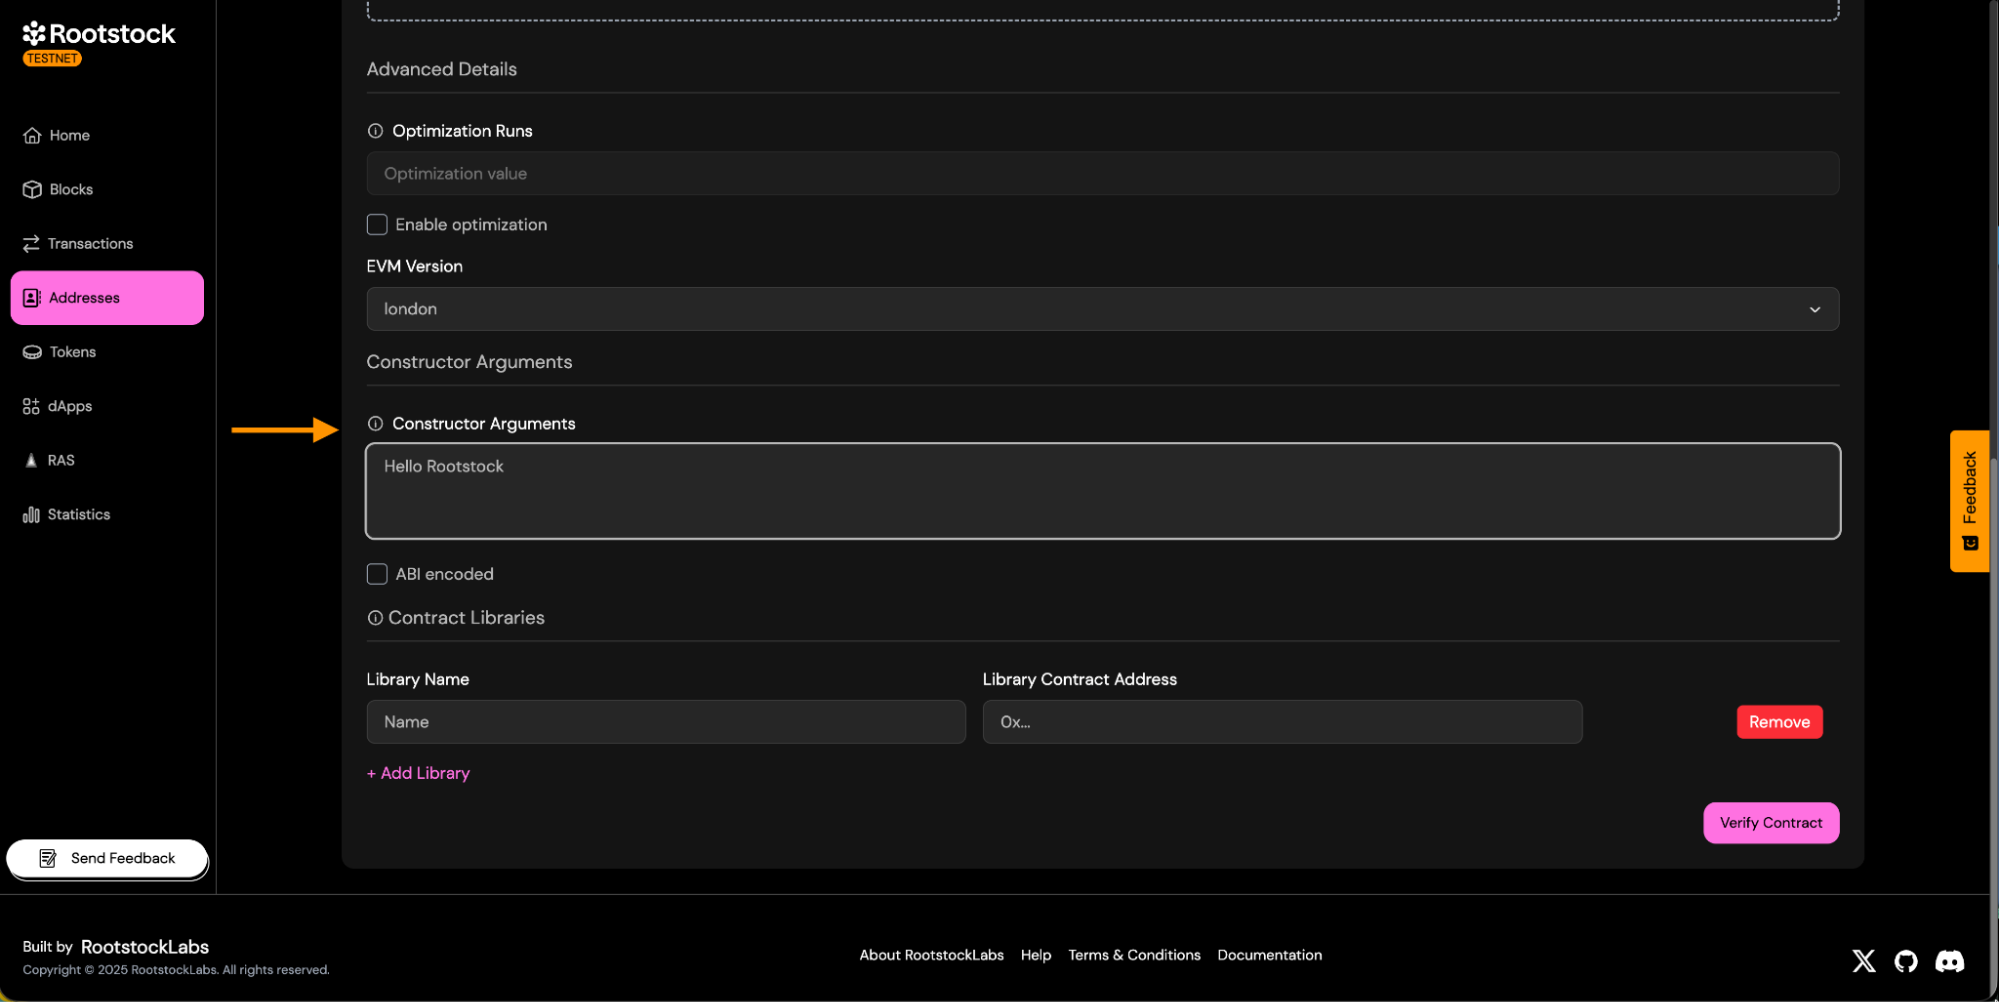1999x1003 pixels.
Task: Click the Constructor Arguments info icon
Action: click(x=375, y=424)
